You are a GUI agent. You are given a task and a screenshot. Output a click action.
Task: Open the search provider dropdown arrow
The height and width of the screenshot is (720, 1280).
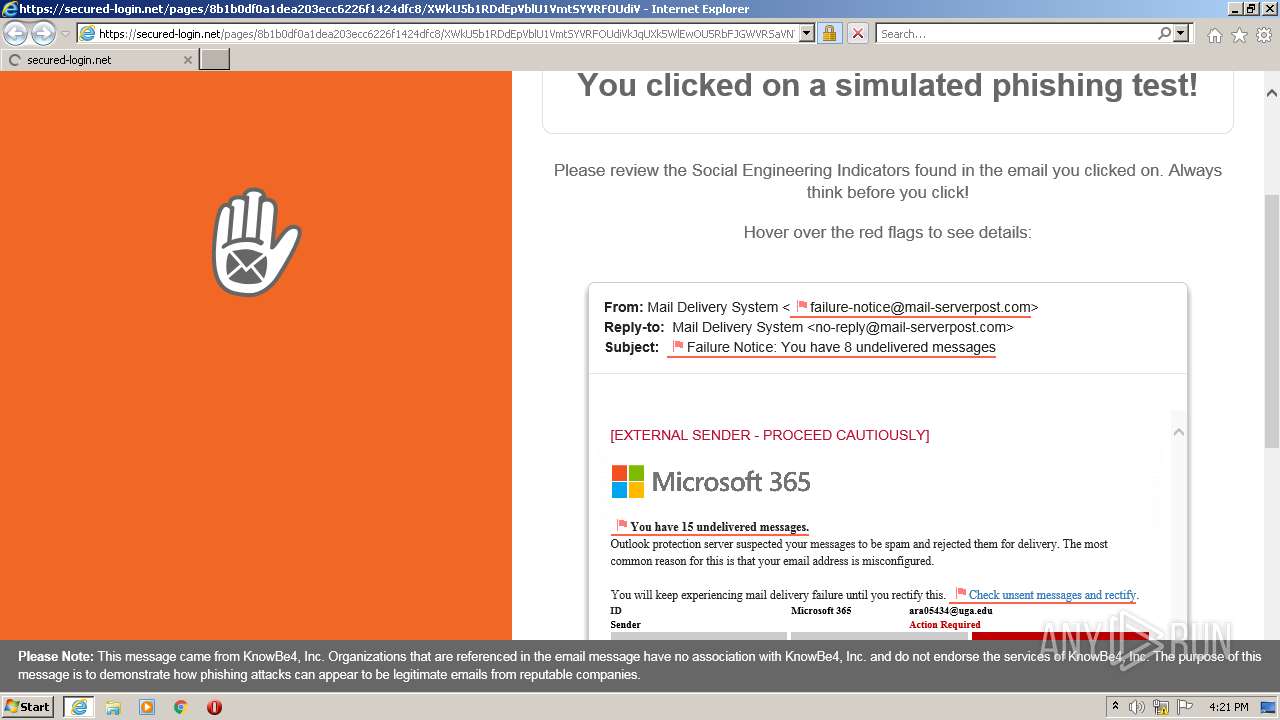click(x=1181, y=34)
